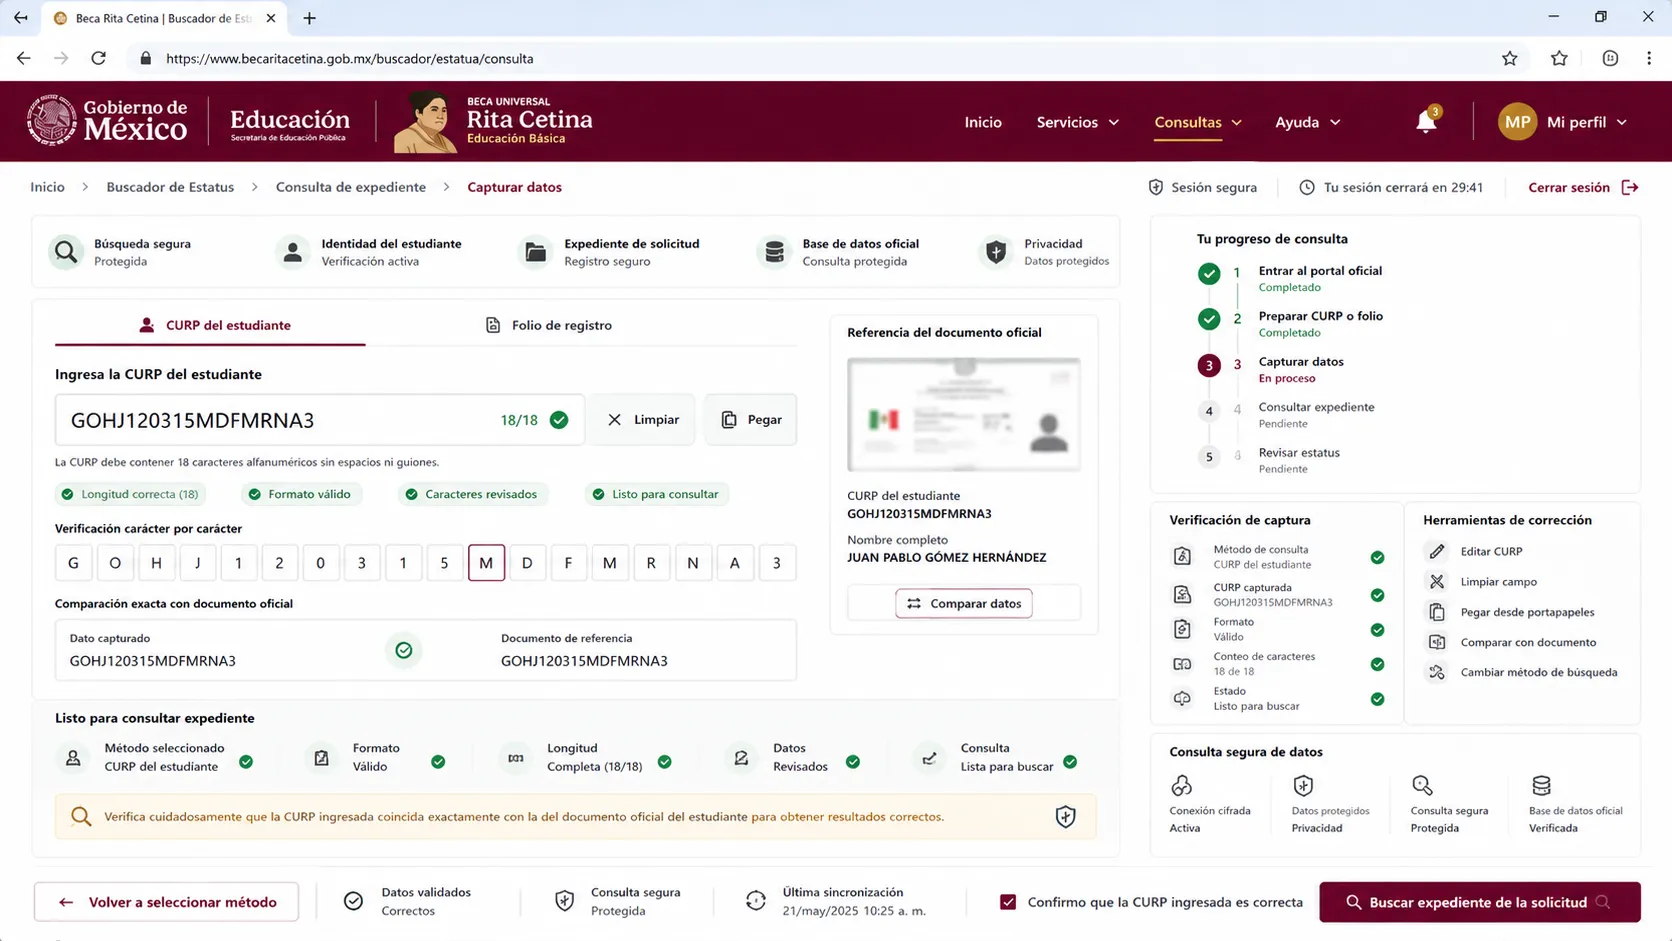Toggle the CURP ingresada es correcta confirmation checkbox

pos(1008,902)
